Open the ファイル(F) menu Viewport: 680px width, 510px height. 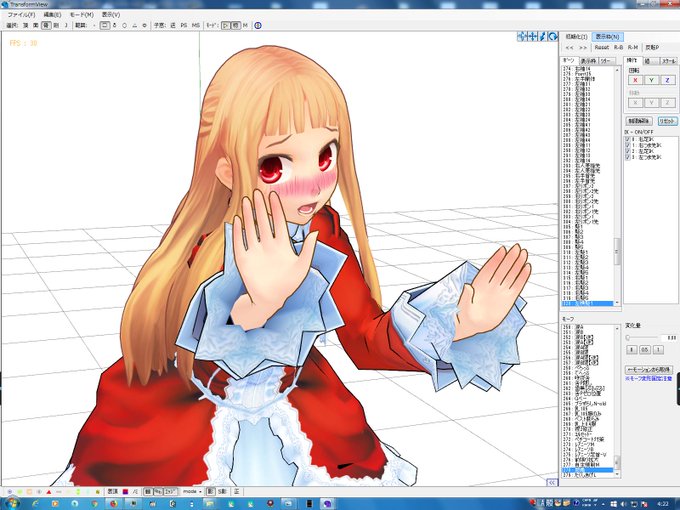[x=21, y=15]
